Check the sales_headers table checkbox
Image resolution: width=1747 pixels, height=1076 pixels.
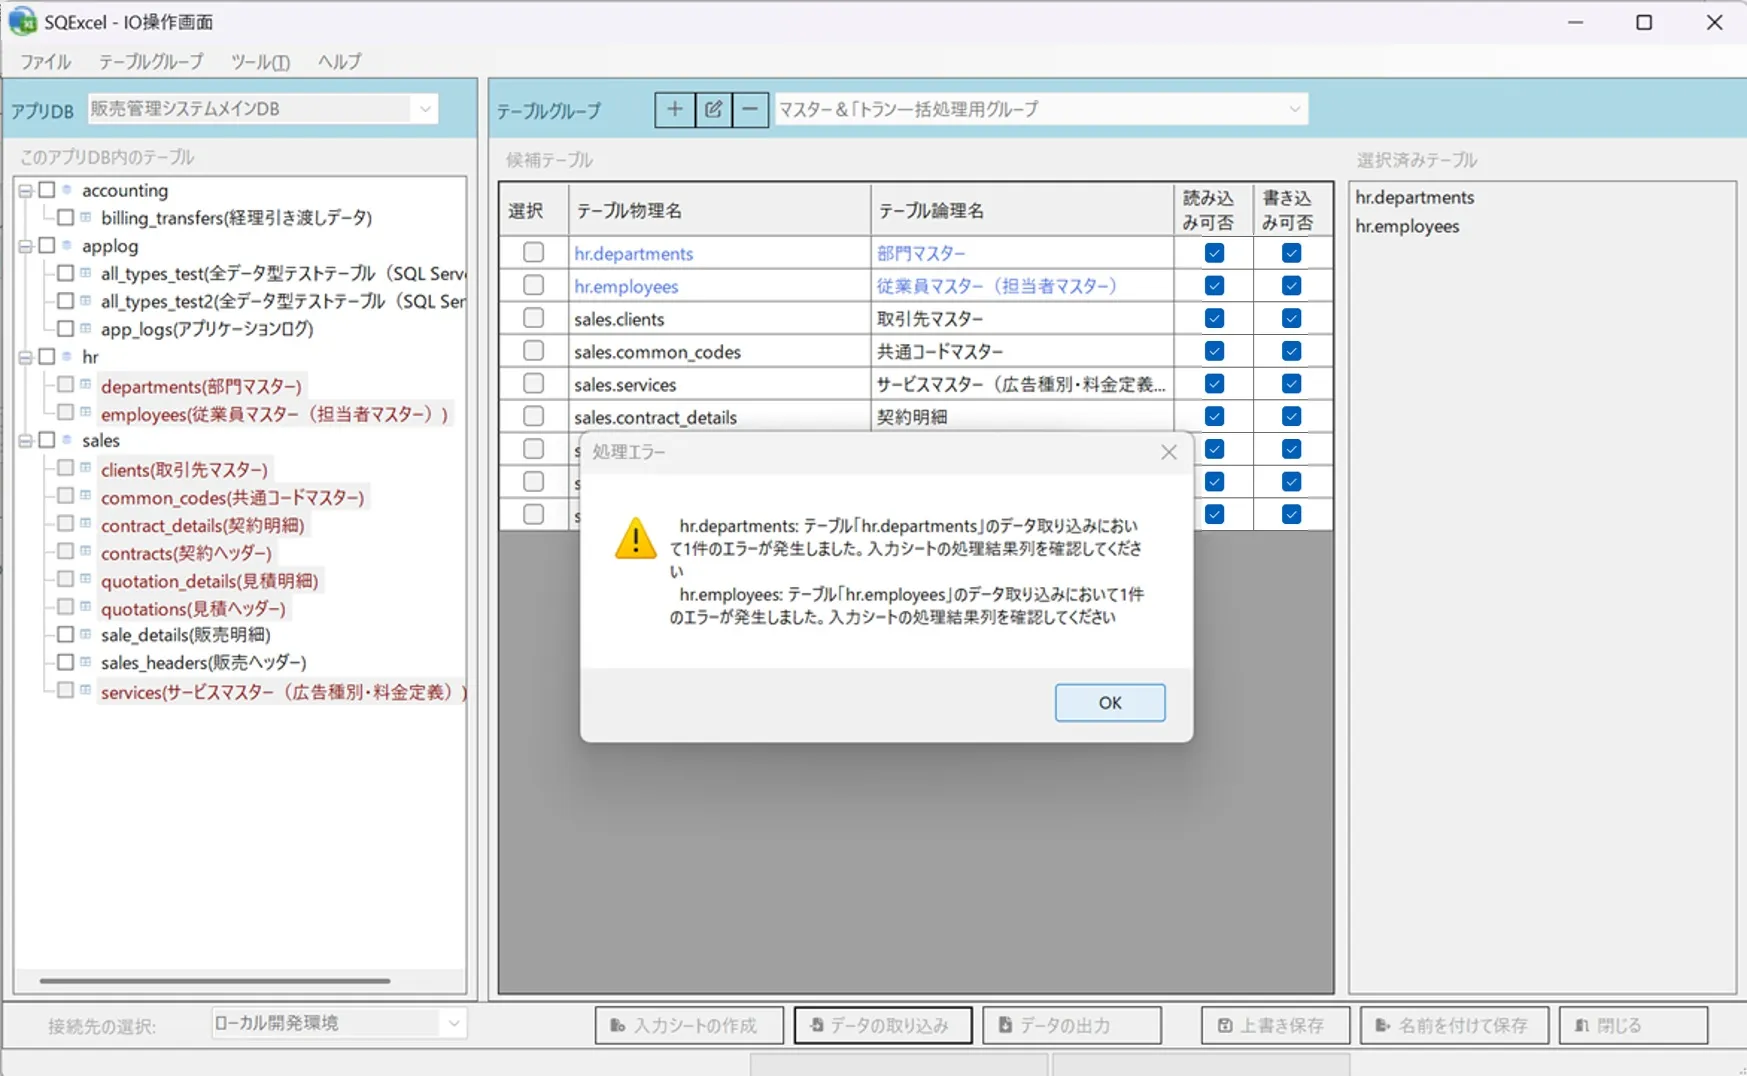[66, 662]
